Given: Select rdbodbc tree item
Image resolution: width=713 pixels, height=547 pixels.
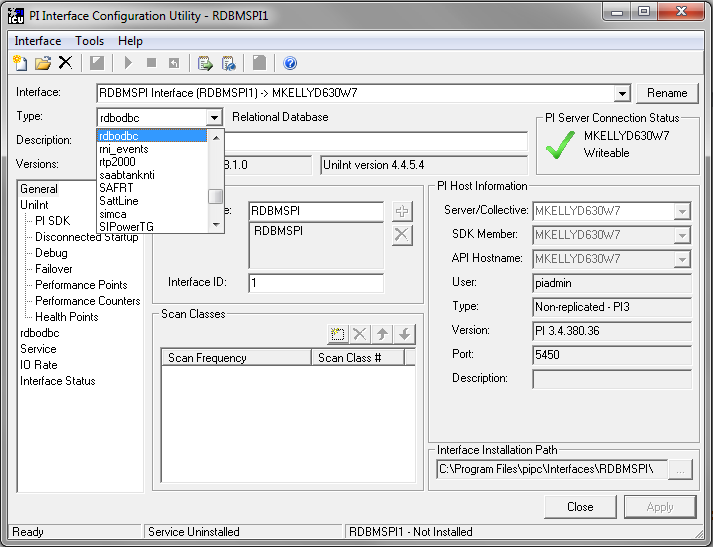Looking at the screenshot, I should click(40, 333).
